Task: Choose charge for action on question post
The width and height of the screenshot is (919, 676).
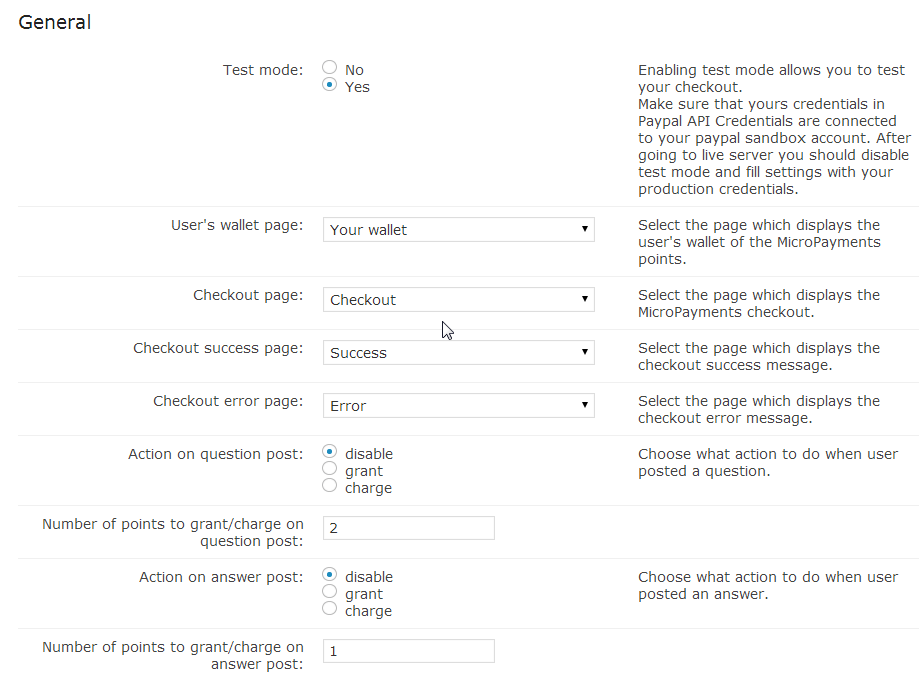Action: 330,487
